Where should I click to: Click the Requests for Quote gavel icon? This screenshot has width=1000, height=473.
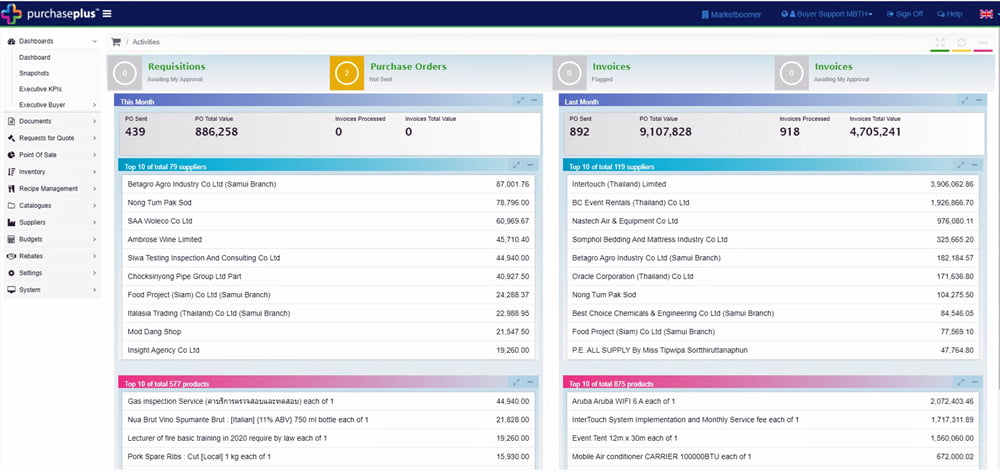[x=11, y=138]
